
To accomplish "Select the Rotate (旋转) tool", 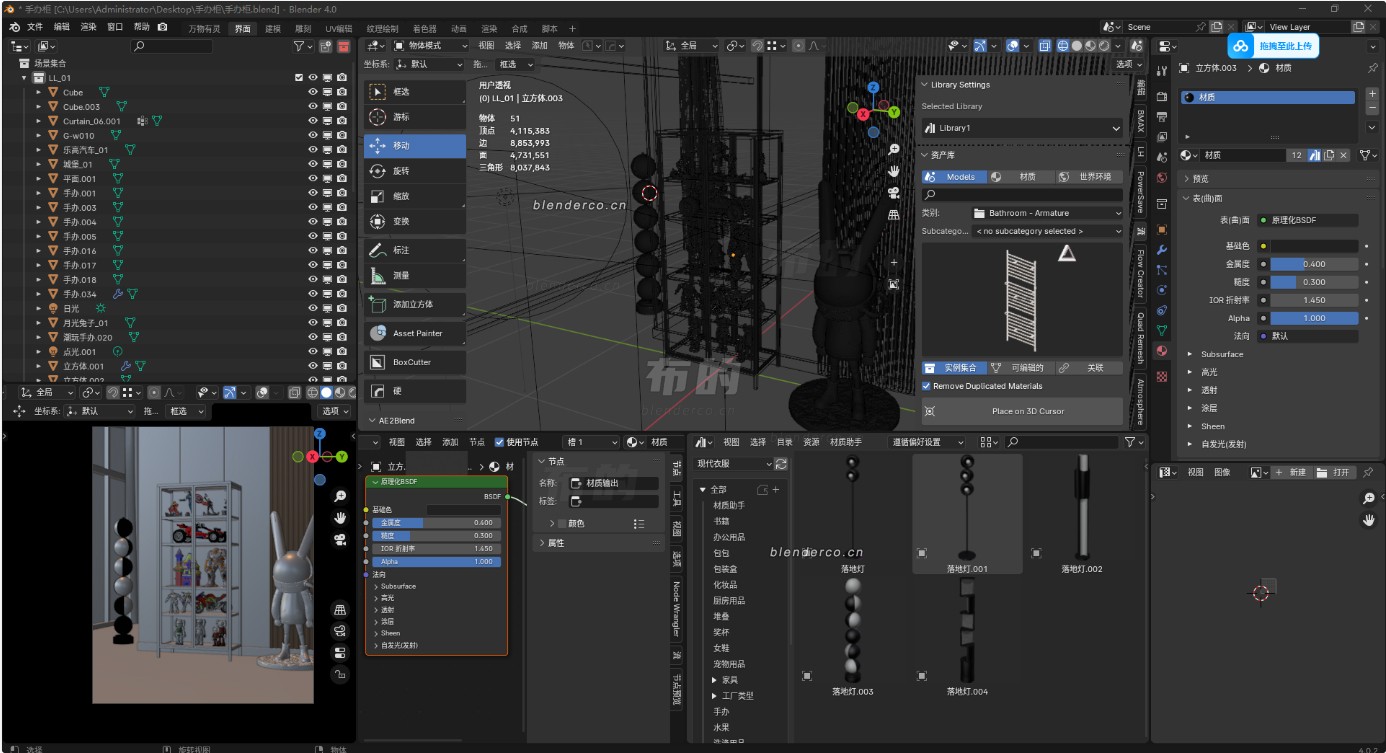I will coord(414,171).
